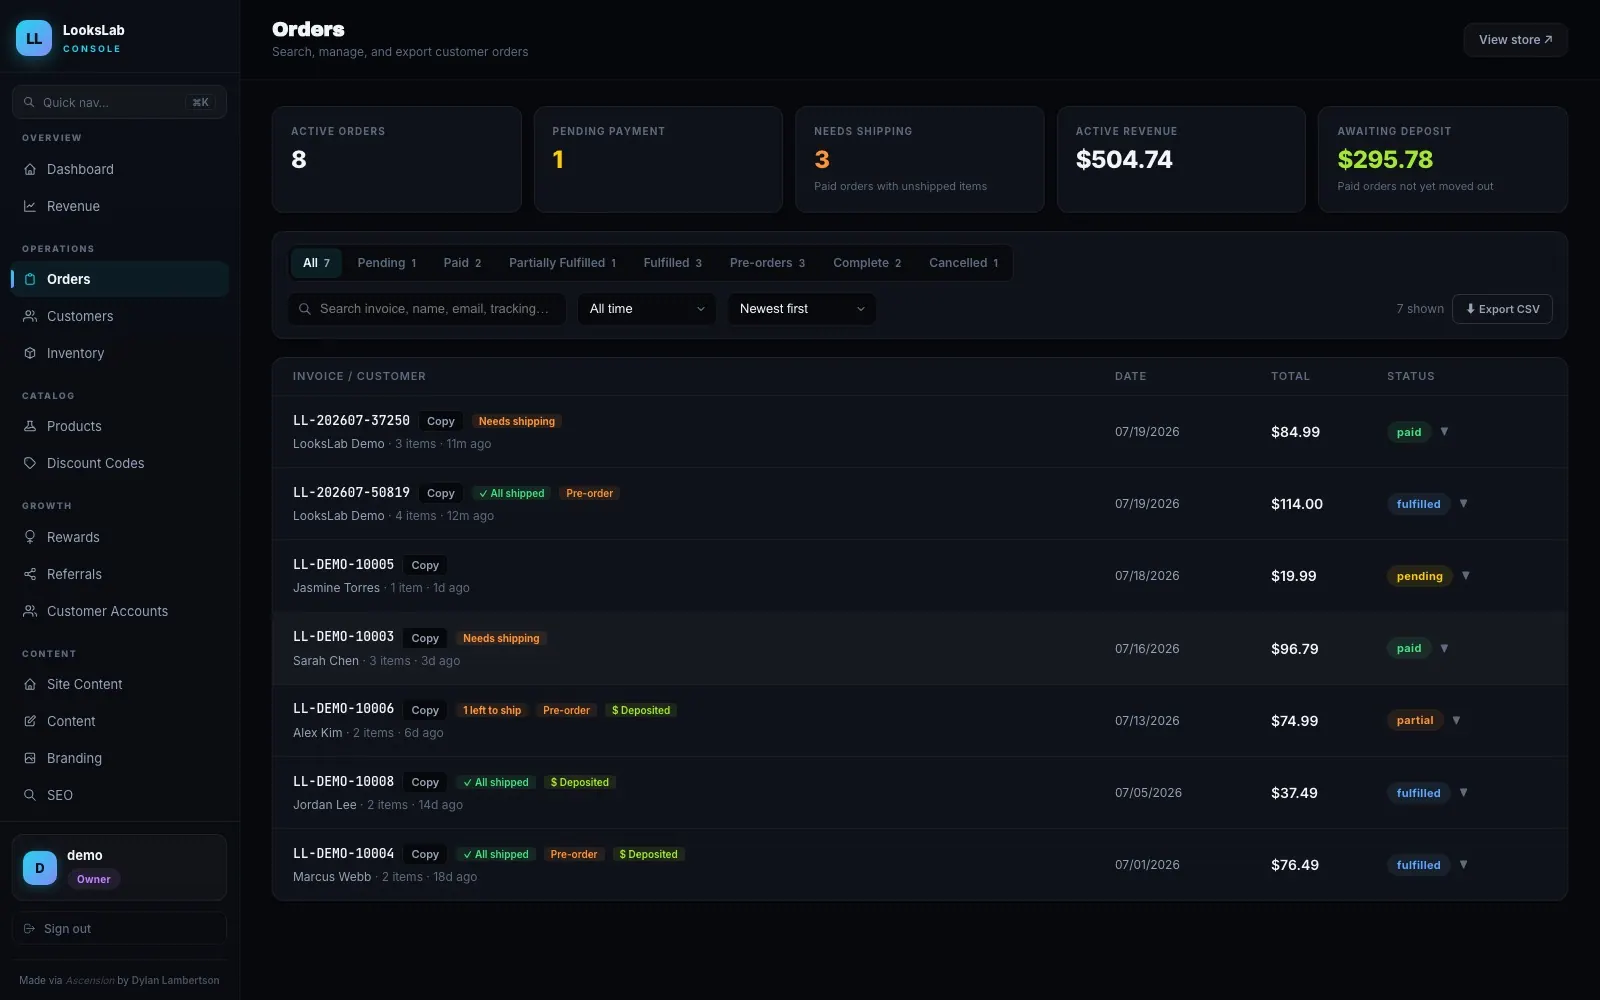Show the Fulfilled orders tab
Viewport: 1600px width, 1000px height.
(x=672, y=263)
